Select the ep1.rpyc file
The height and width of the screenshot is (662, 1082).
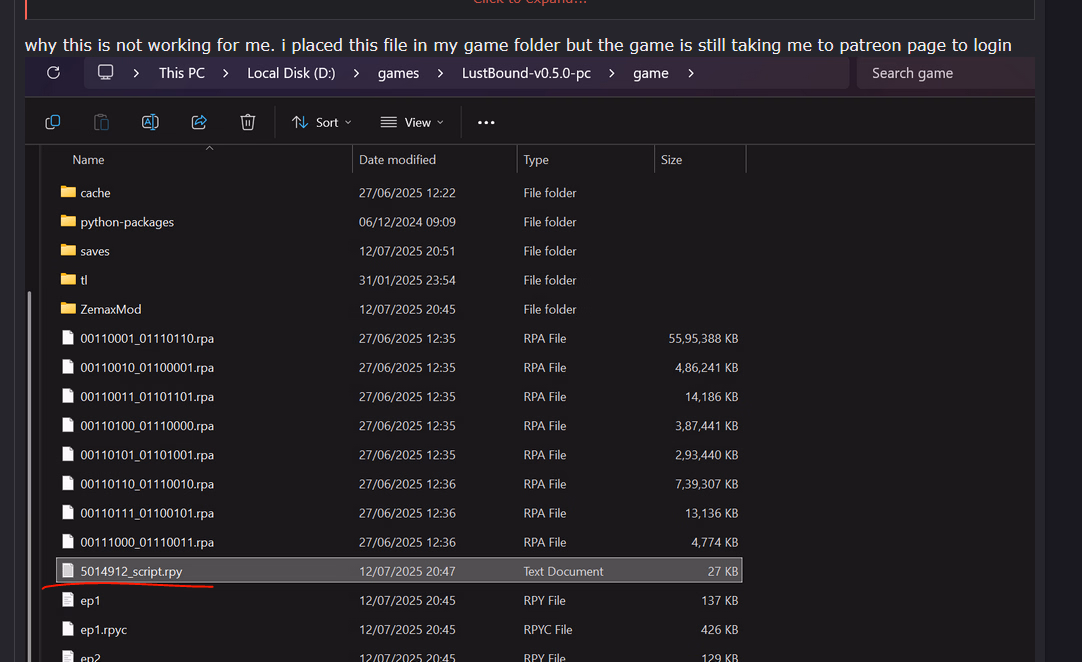103,630
